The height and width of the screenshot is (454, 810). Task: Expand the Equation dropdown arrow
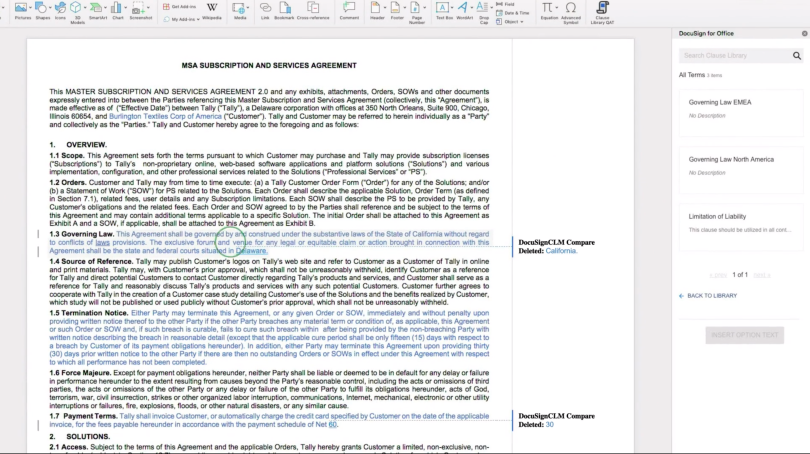557,7
